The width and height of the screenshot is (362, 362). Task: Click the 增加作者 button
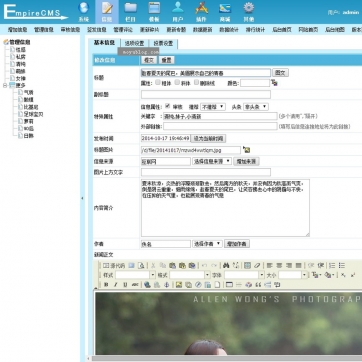tap(237, 244)
